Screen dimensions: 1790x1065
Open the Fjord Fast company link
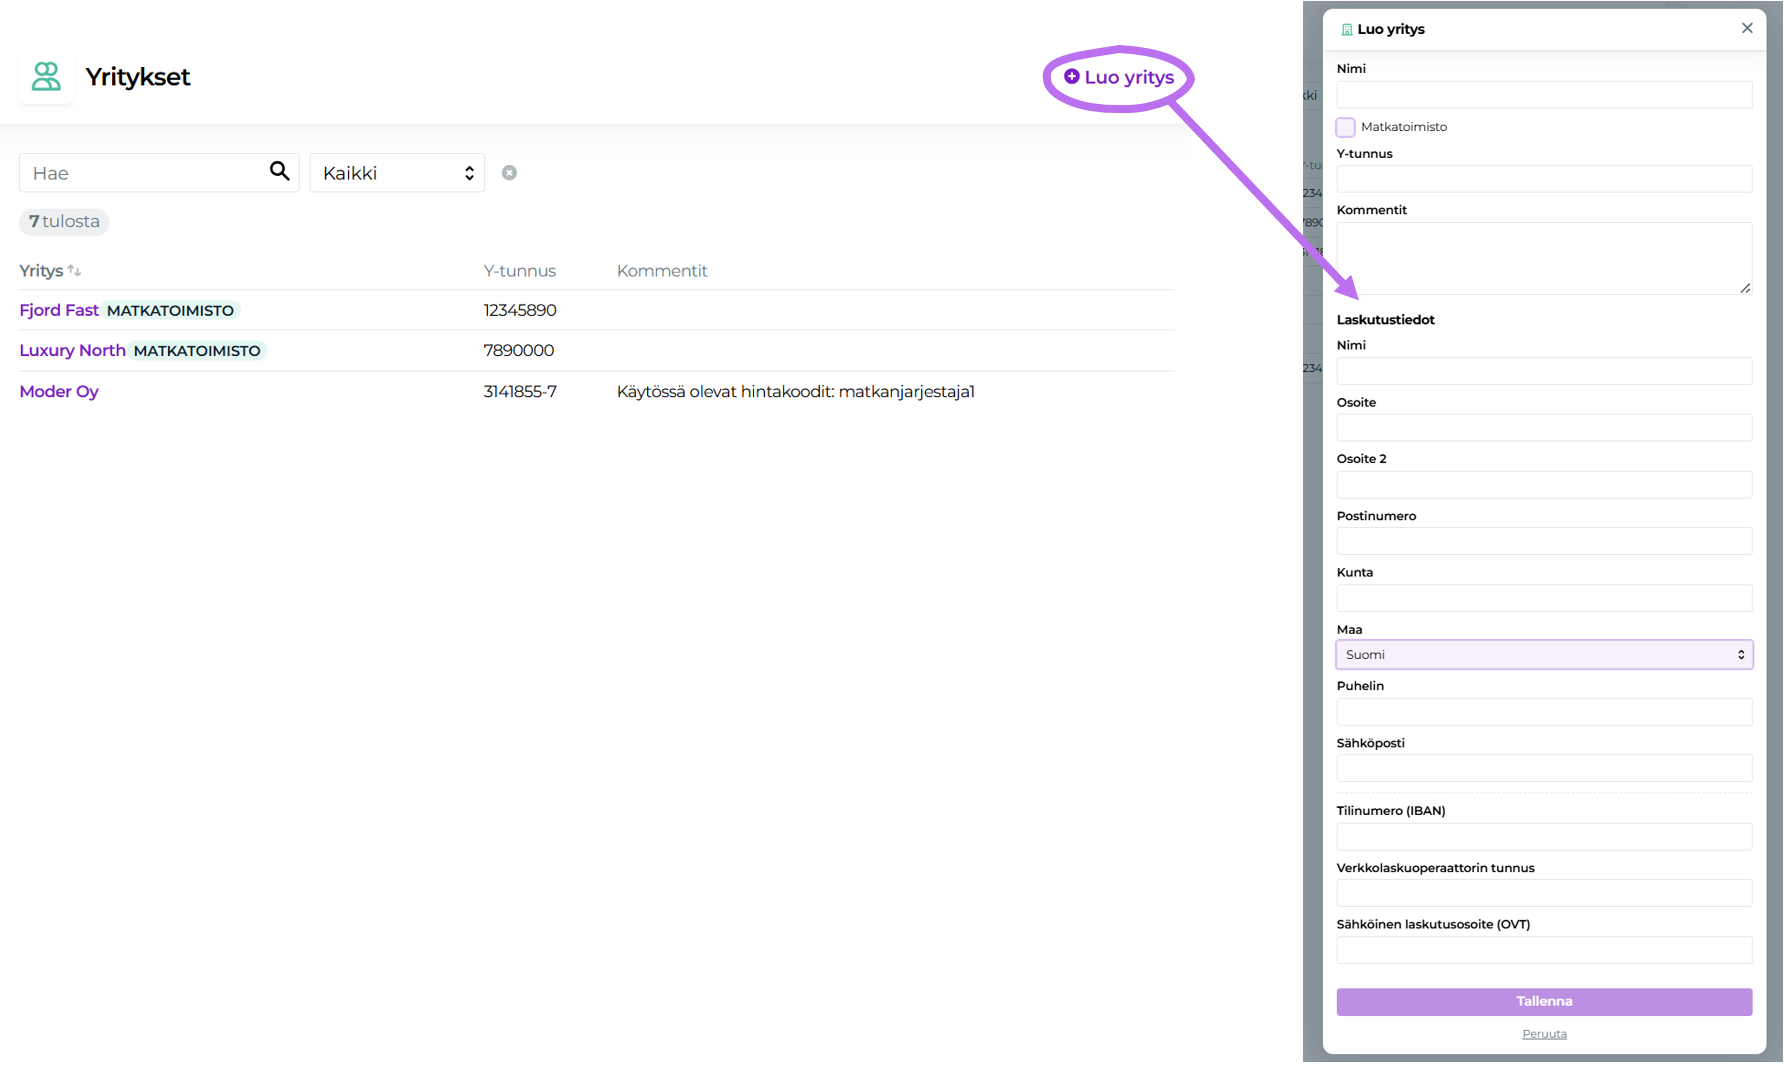click(59, 311)
